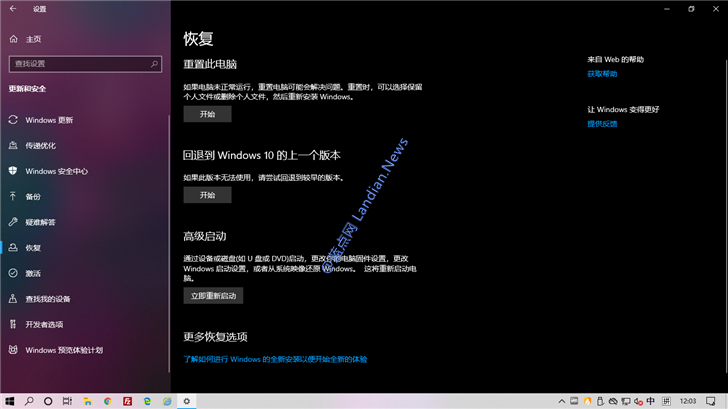The width and height of the screenshot is (728, 409).
Task: Click the 高级启动 heading
Action: click(x=205, y=236)
